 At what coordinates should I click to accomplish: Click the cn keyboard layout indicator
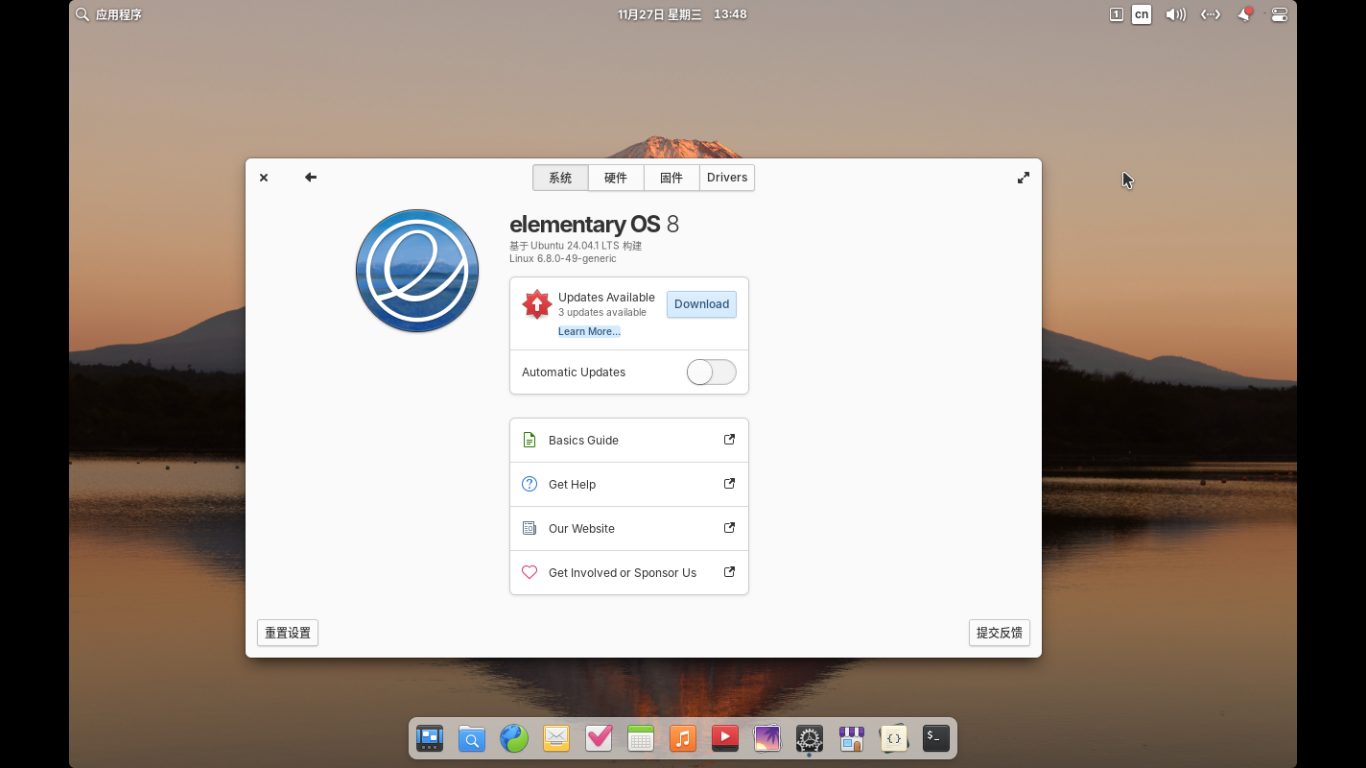pyautogui.click(x=1141, y=14)
